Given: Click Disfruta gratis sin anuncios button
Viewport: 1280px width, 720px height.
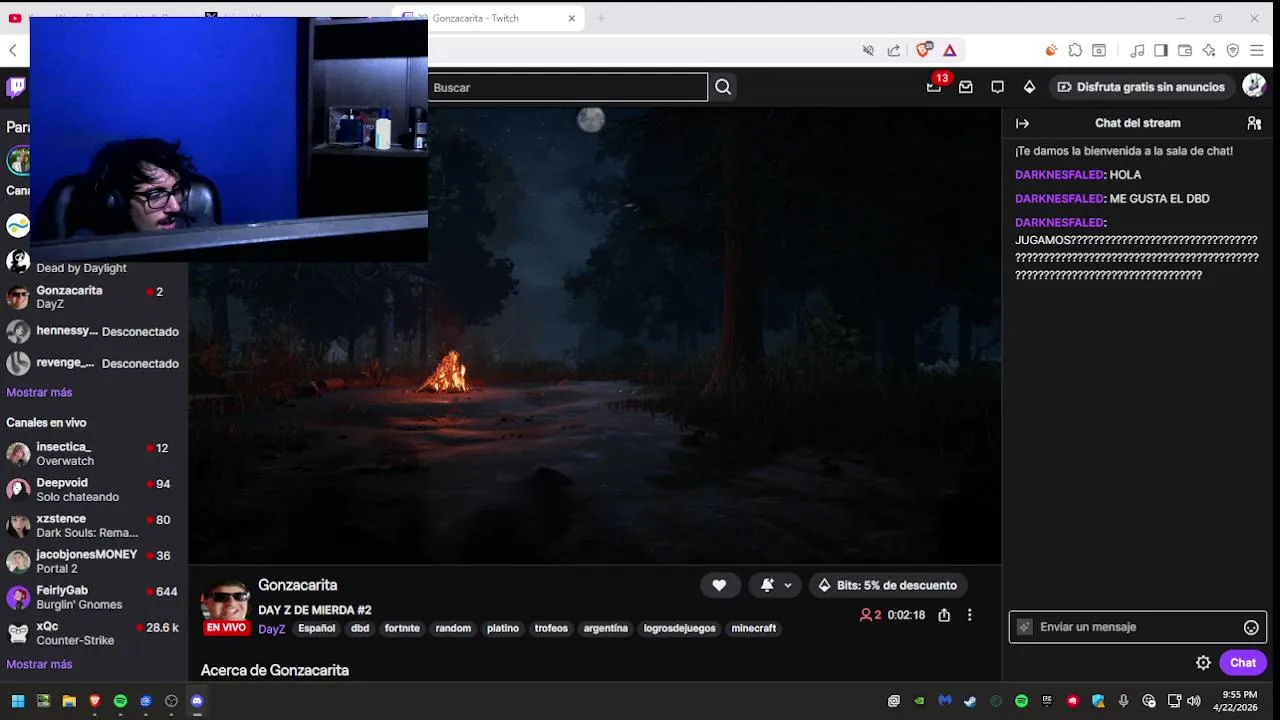Looking at the screenshot, I should (x=1141, y=87).
